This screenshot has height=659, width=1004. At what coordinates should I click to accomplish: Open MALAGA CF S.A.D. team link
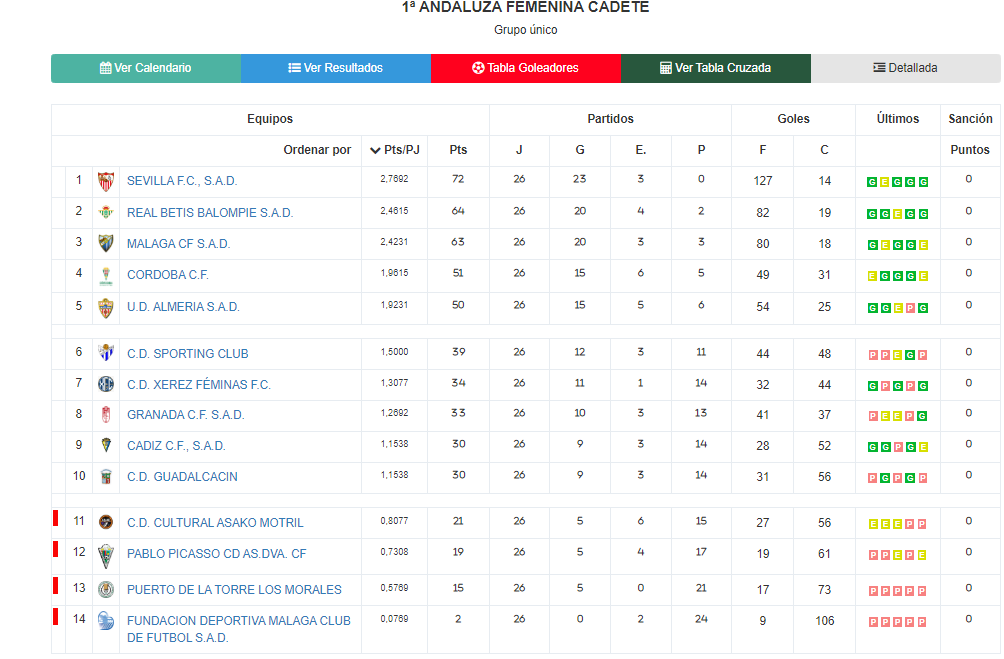[x=178, y=244]
